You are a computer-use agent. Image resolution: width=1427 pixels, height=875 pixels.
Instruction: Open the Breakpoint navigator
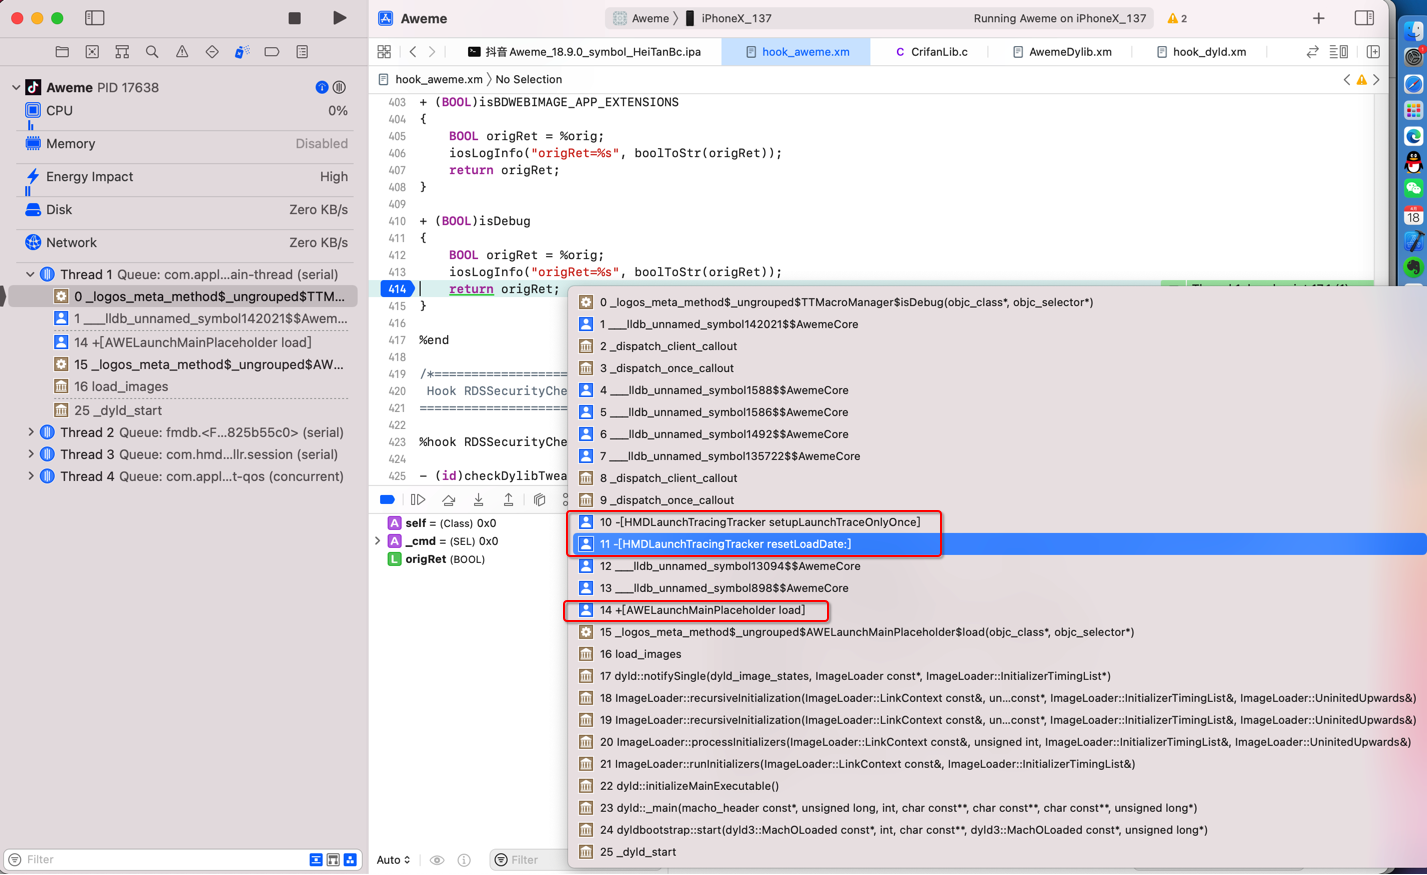point(272,52)
